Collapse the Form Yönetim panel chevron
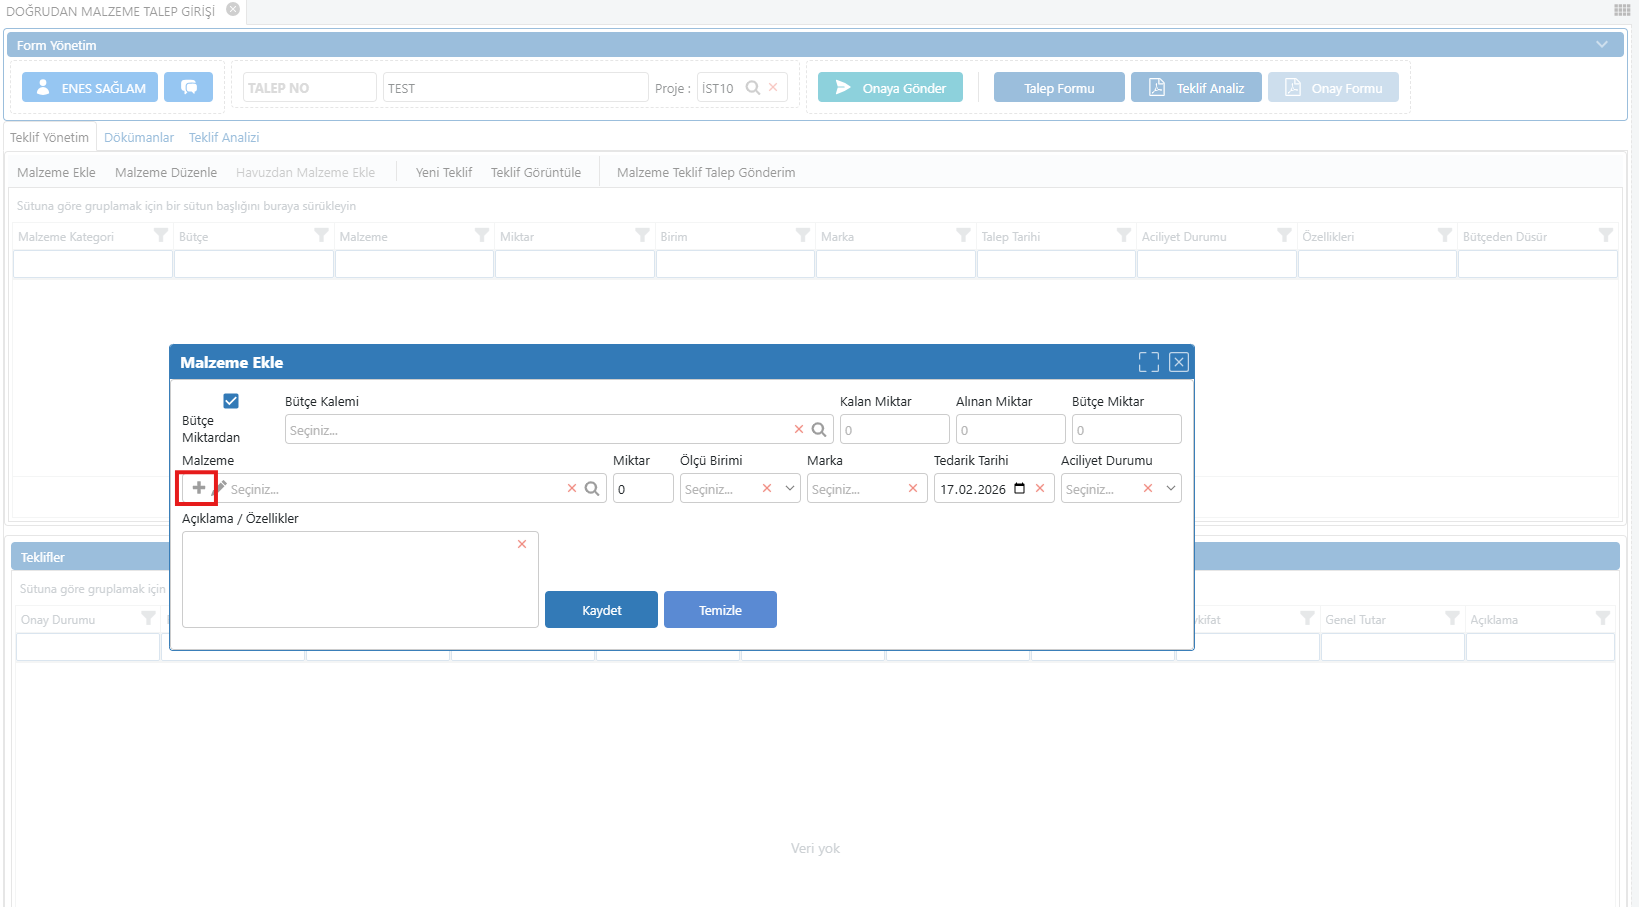 tap(1602, 45)
